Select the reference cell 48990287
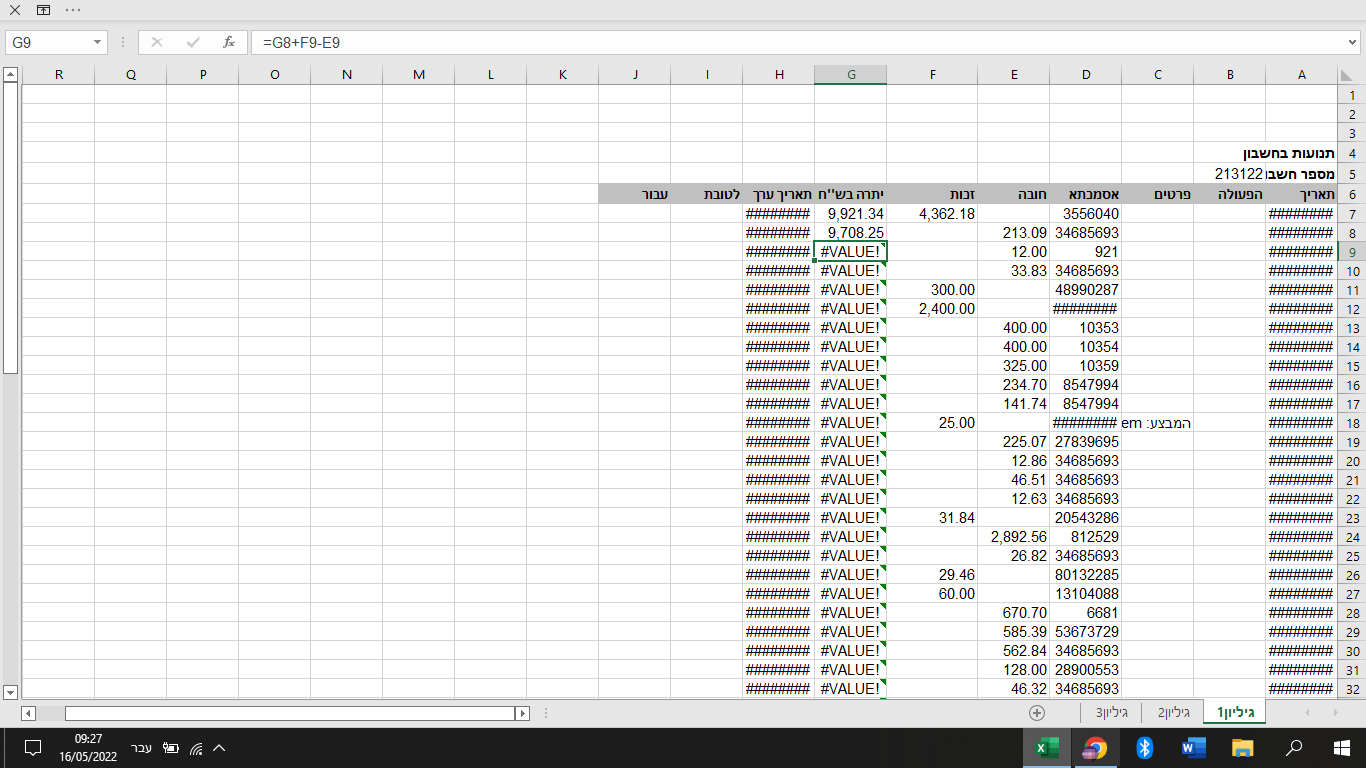Screen dimensions: 1366x768 coord(1086,290)
